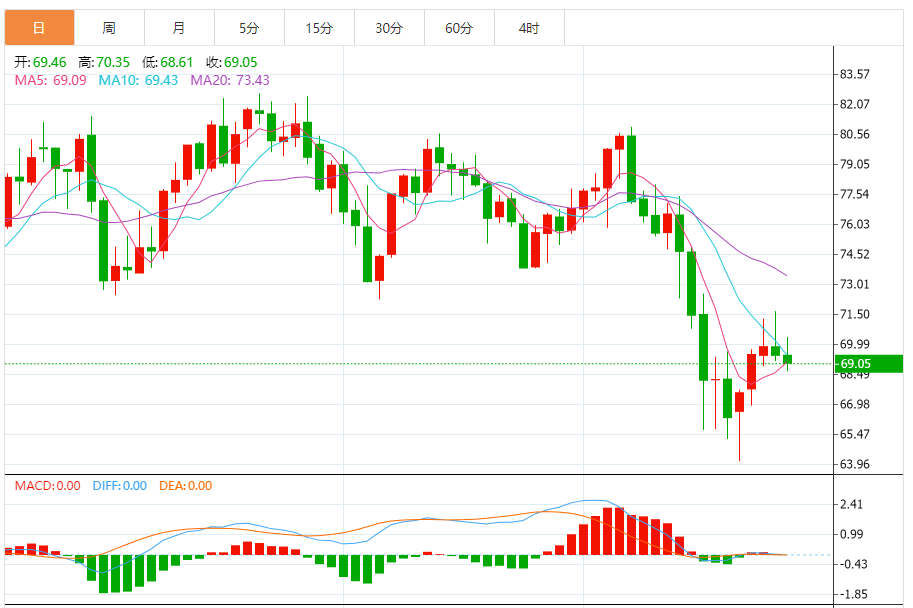Screen dimensions: 913x608
Task: Click the 66.98 price axis label
Action: pyautogui.click(x=855, y=404)
